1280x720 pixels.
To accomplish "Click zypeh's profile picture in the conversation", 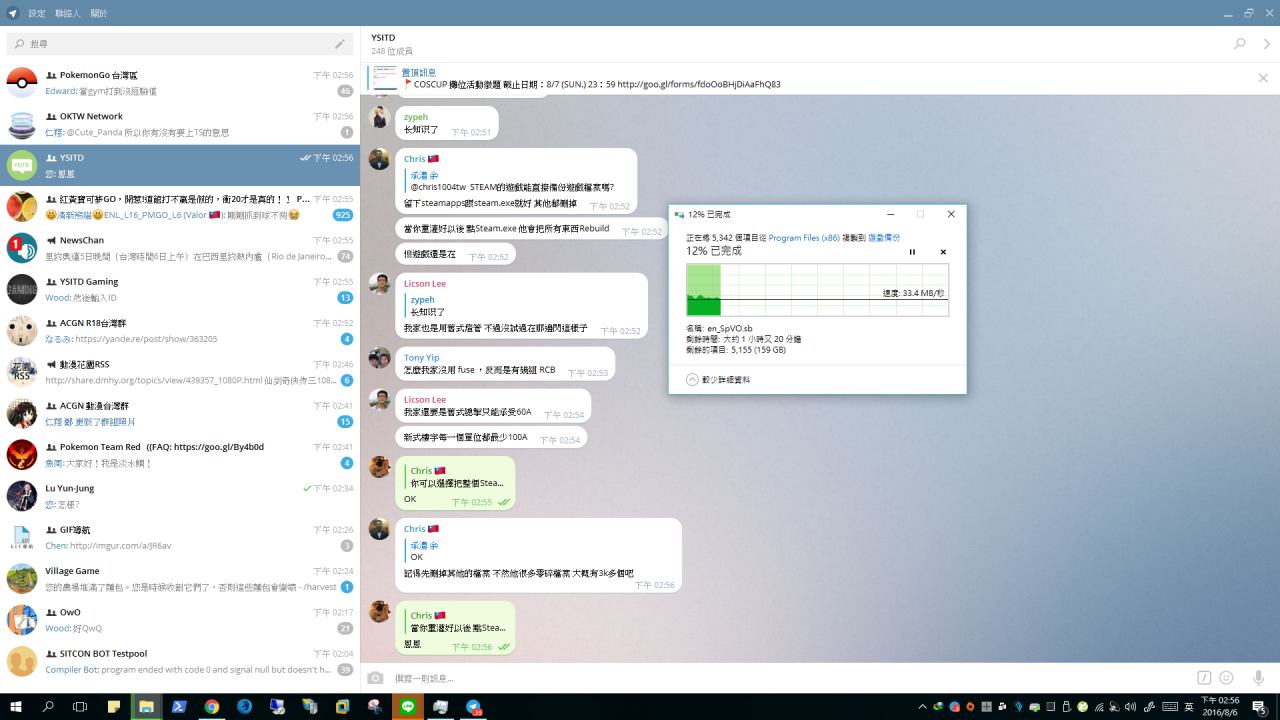I will 379,118.
